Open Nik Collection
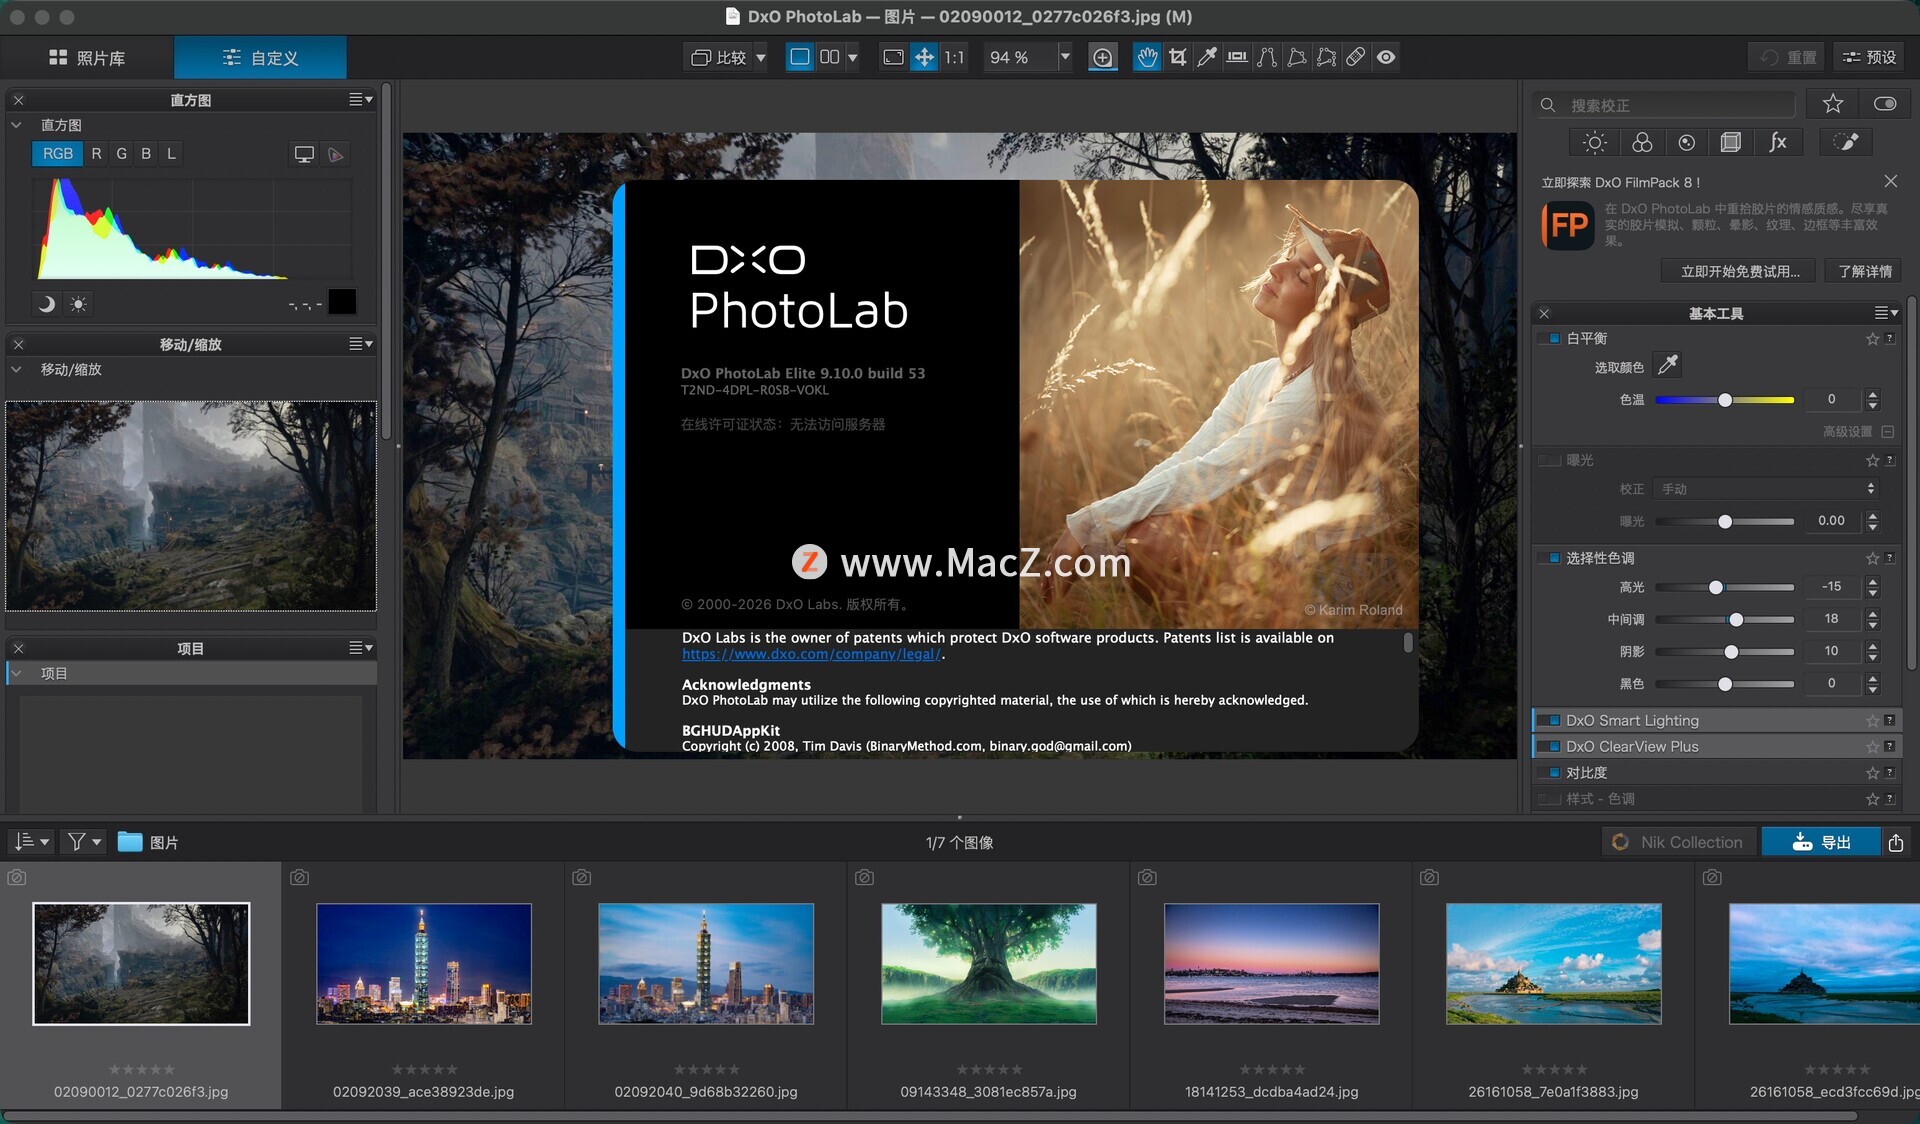This screenshot has height=1124, width=1920. click(1679, 842)
